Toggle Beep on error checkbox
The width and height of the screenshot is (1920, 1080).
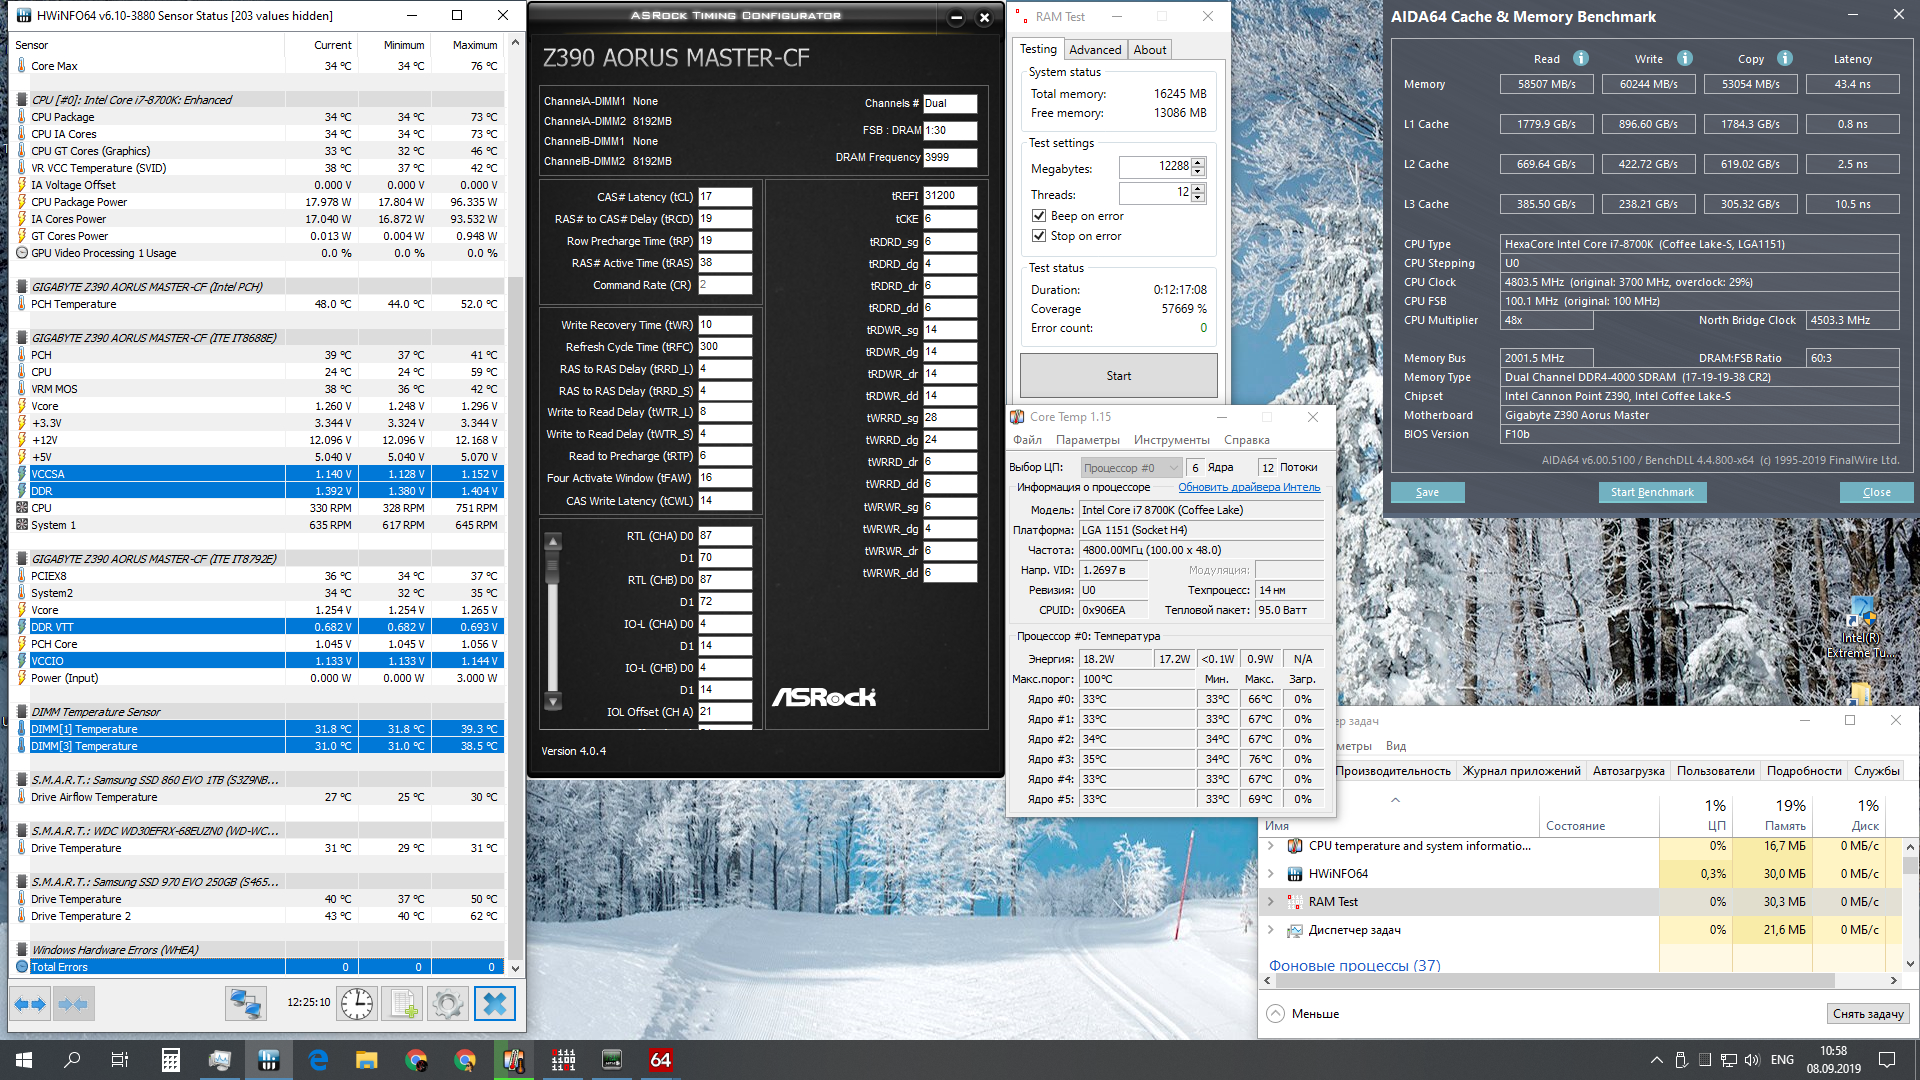pyautogui.click(x=1039, y=216)
